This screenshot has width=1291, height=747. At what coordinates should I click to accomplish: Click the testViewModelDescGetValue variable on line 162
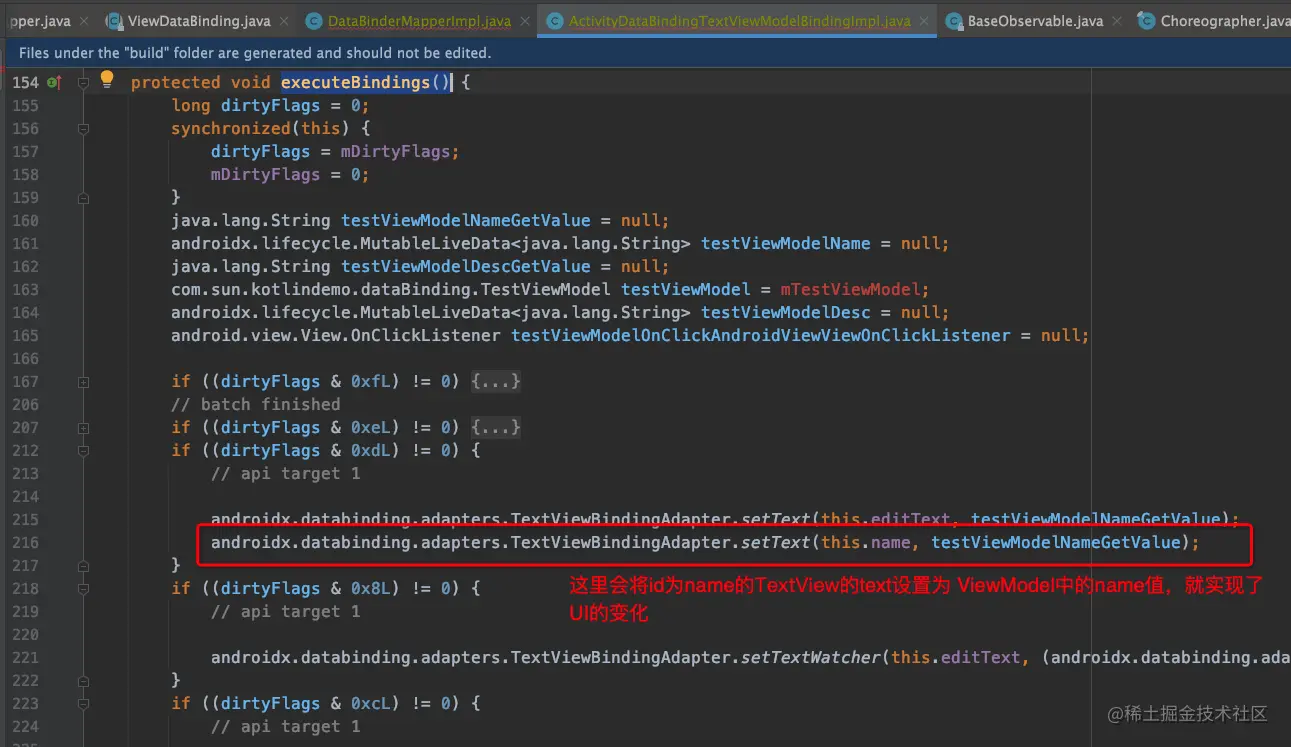click(465, 266)
